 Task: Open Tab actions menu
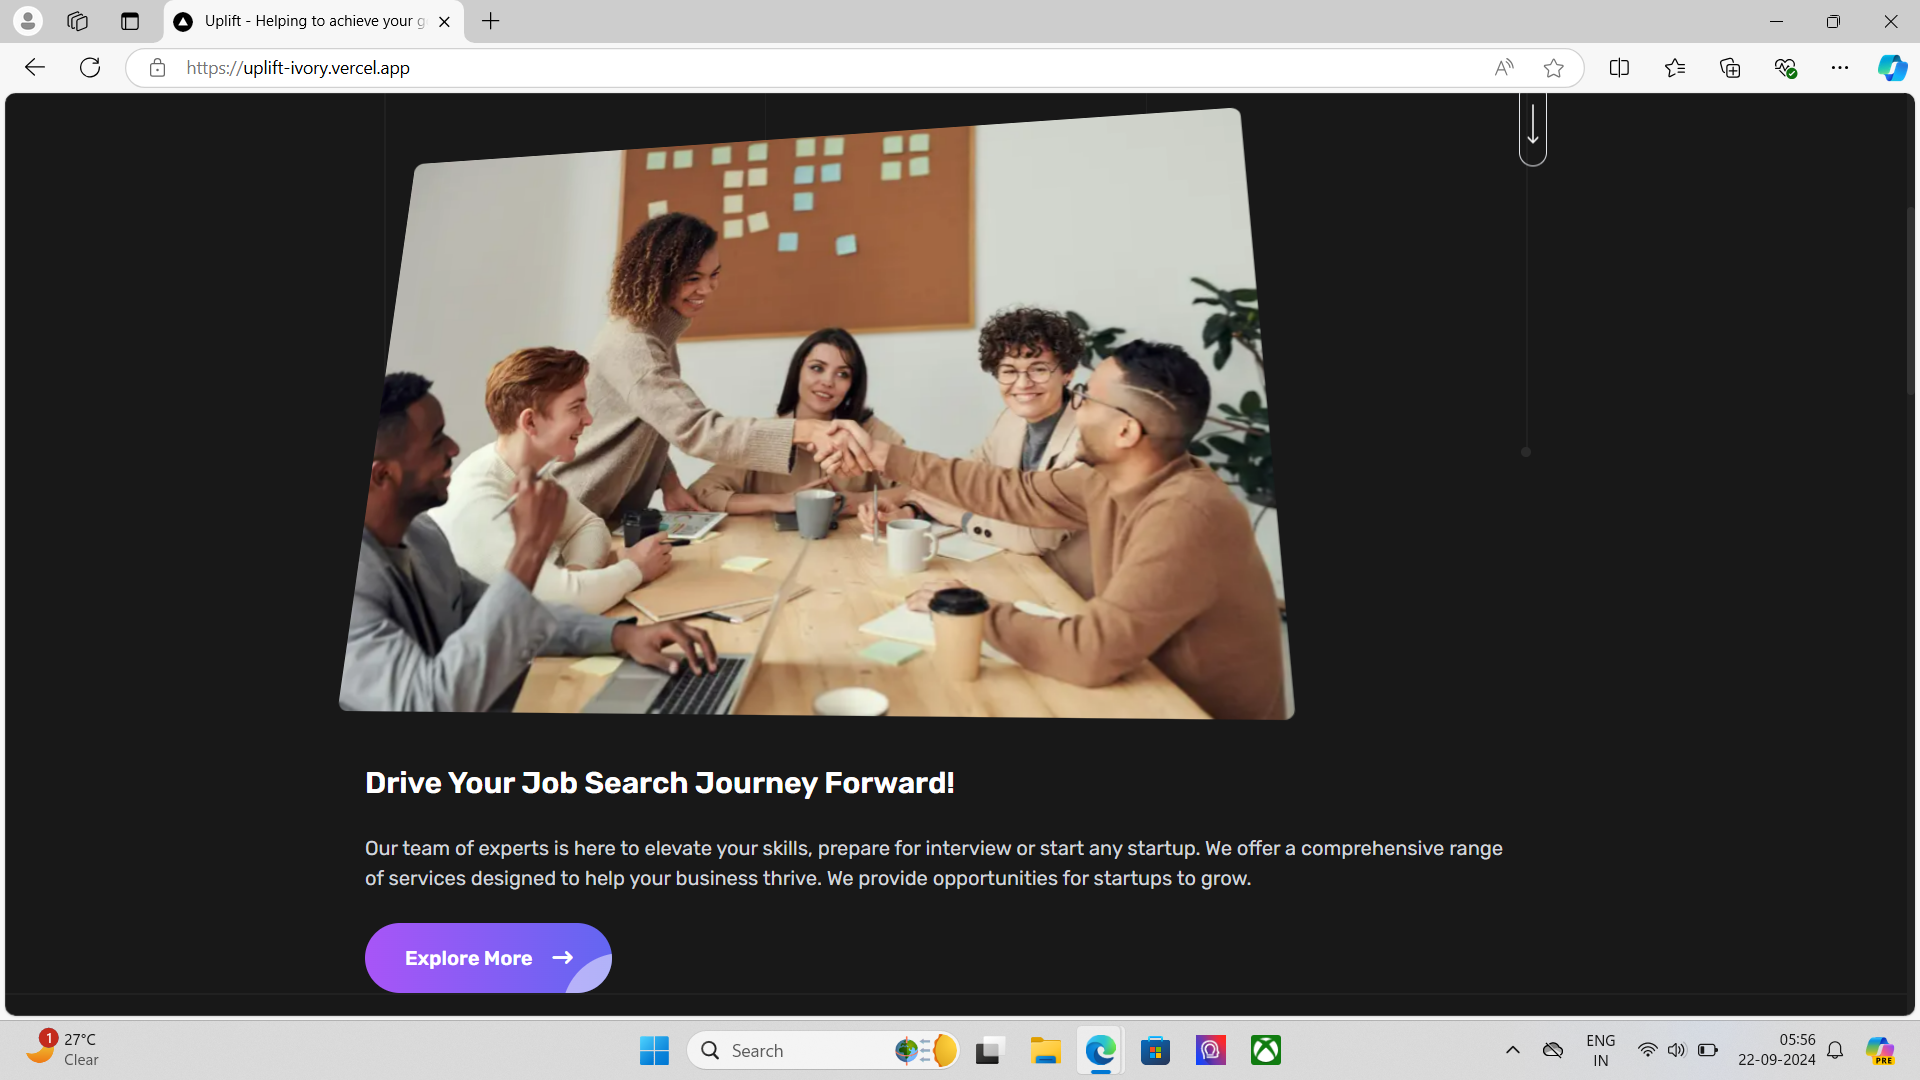130,21
